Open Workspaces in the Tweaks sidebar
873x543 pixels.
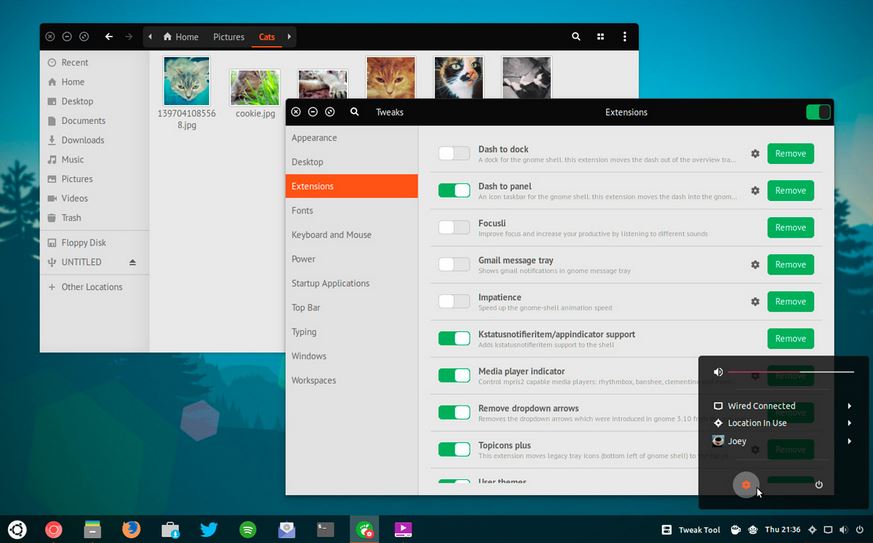coord(352,380)
